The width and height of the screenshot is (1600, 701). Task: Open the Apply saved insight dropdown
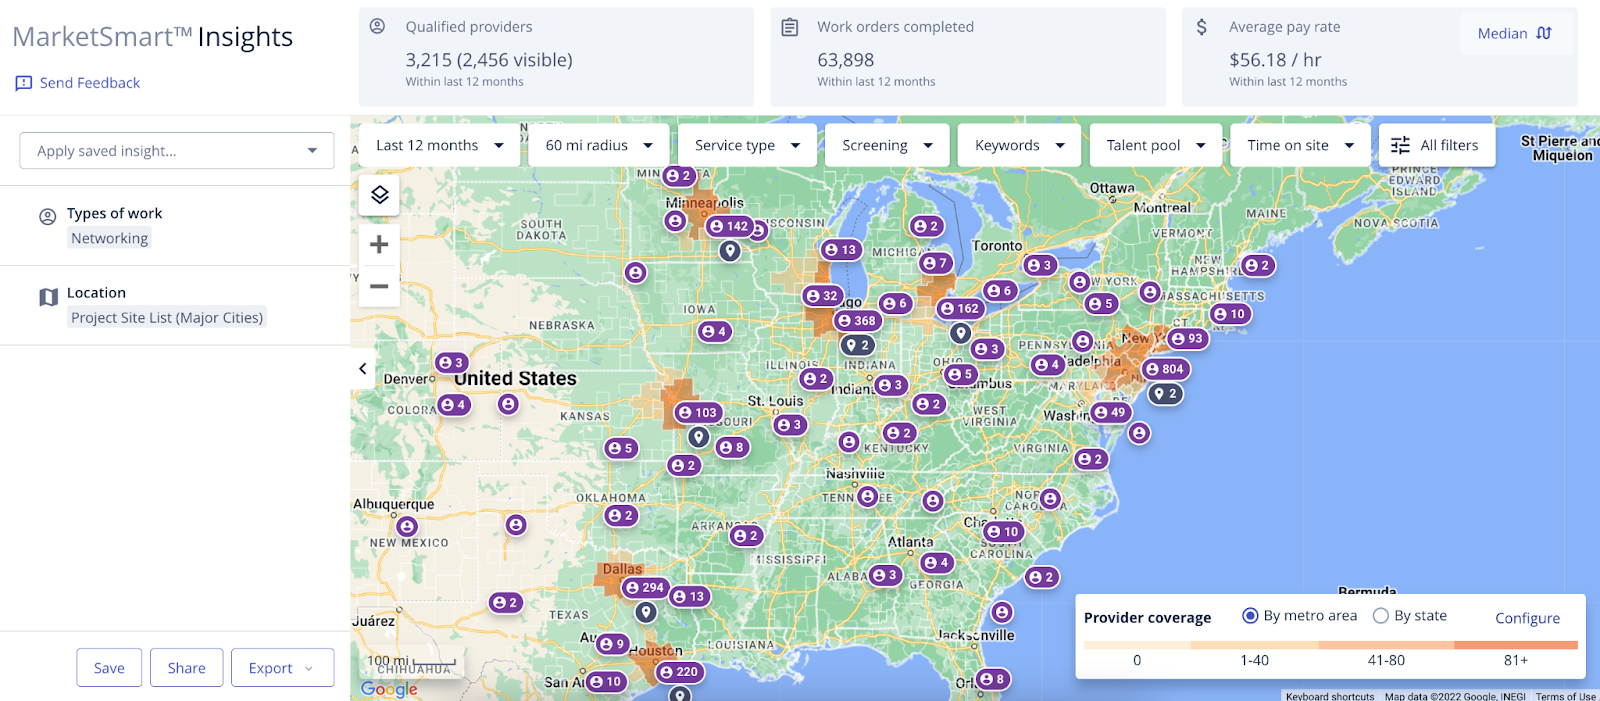coord(177,151)
